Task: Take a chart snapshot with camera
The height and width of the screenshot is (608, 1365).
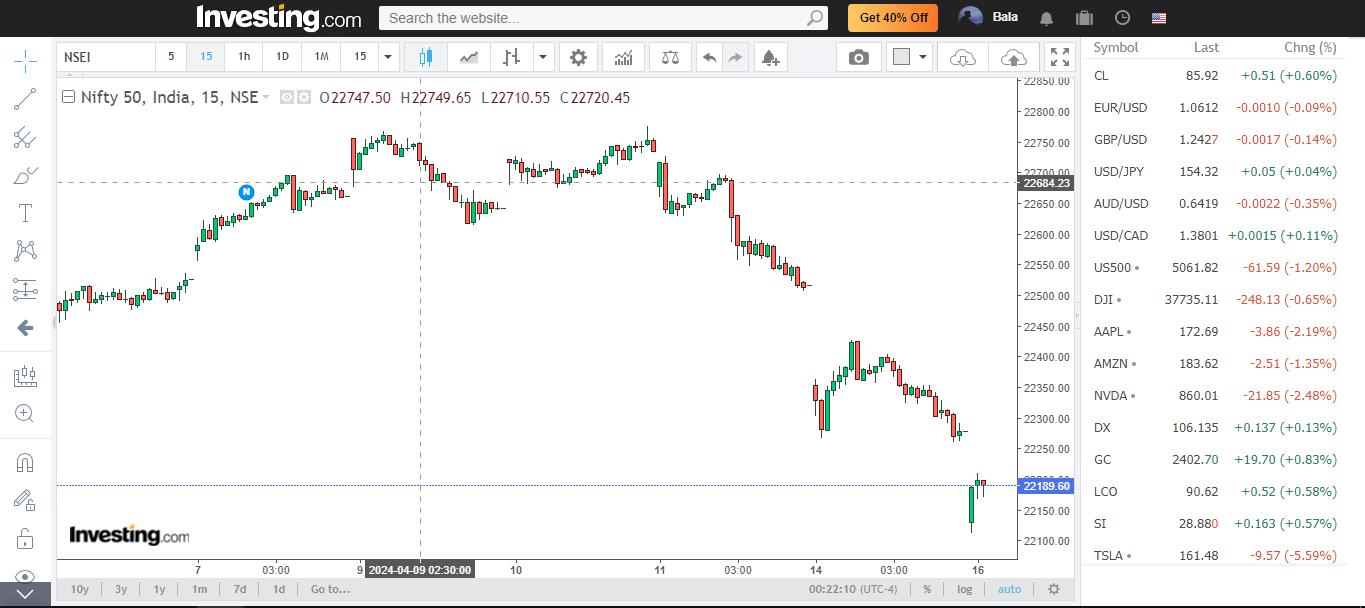Action: (859, 57)
